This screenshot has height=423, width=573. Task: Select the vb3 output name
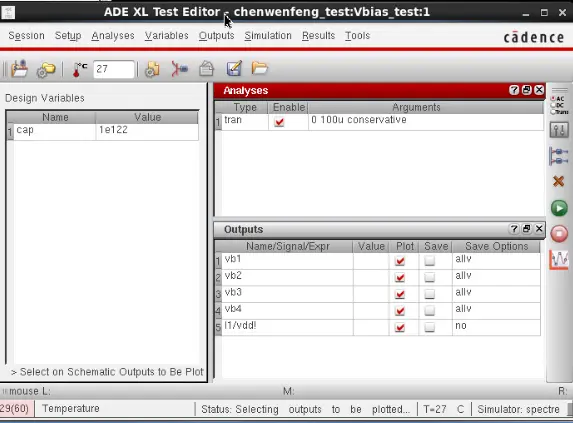pyautogui.click(x=287, y=294)
